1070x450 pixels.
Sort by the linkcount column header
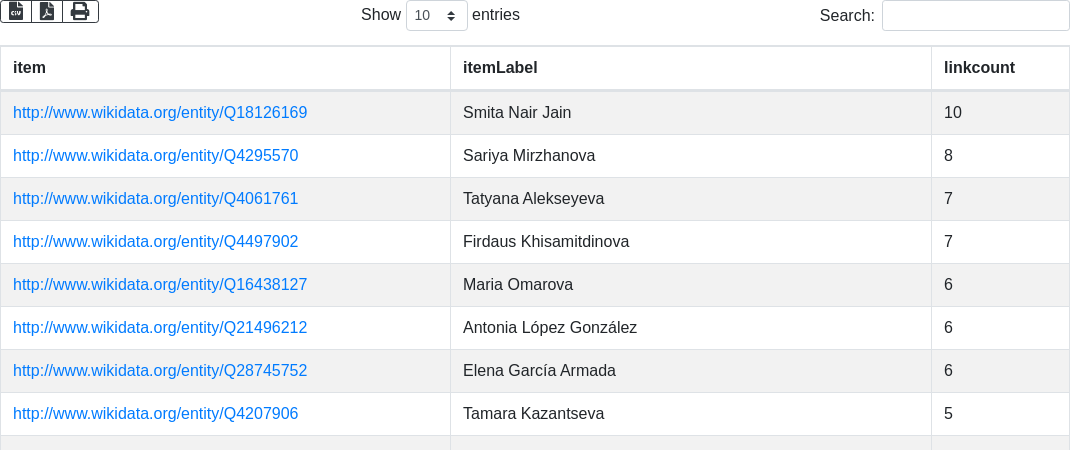[x=979, y=68]
